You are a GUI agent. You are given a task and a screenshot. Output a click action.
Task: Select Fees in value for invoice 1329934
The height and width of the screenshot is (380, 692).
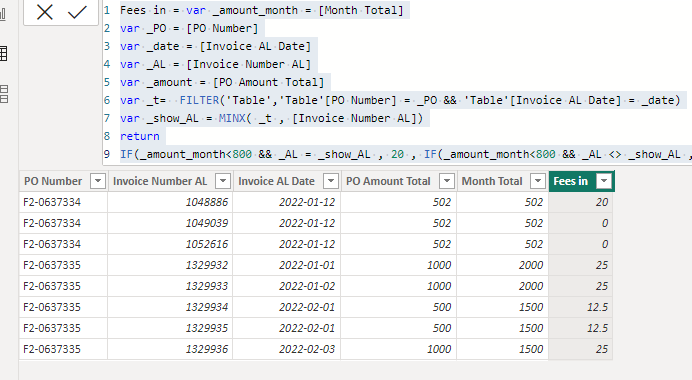(x=580, y=307)
